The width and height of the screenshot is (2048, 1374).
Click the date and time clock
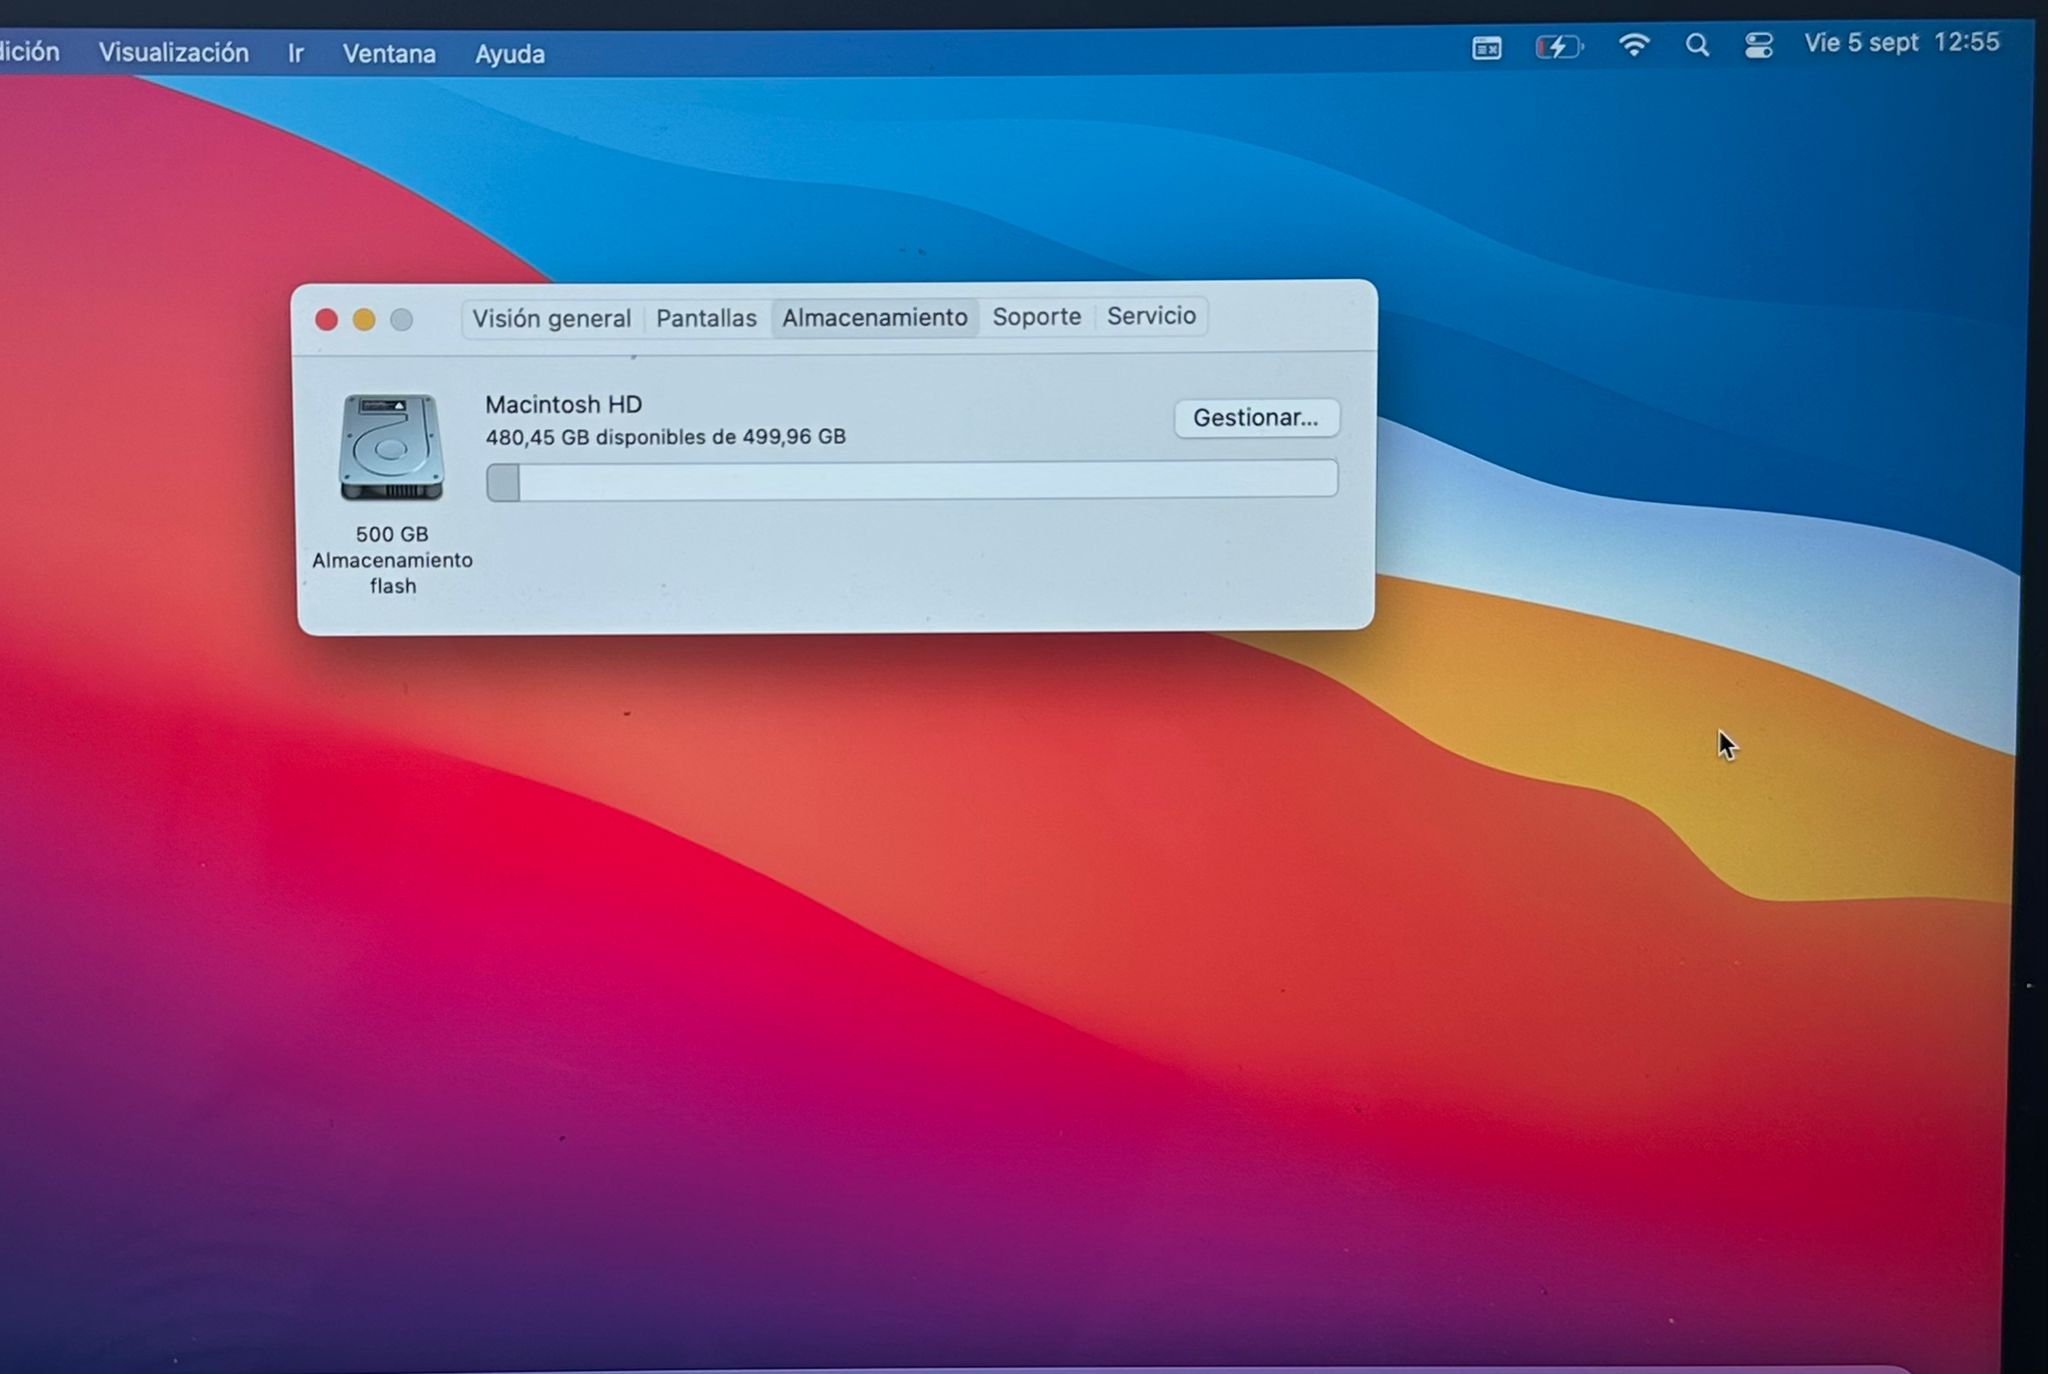1901,43
